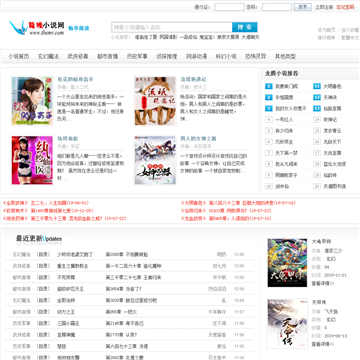360x360 pixels.
Task: Open the 其他类型 category tab
Action: [x=285, y=56]
